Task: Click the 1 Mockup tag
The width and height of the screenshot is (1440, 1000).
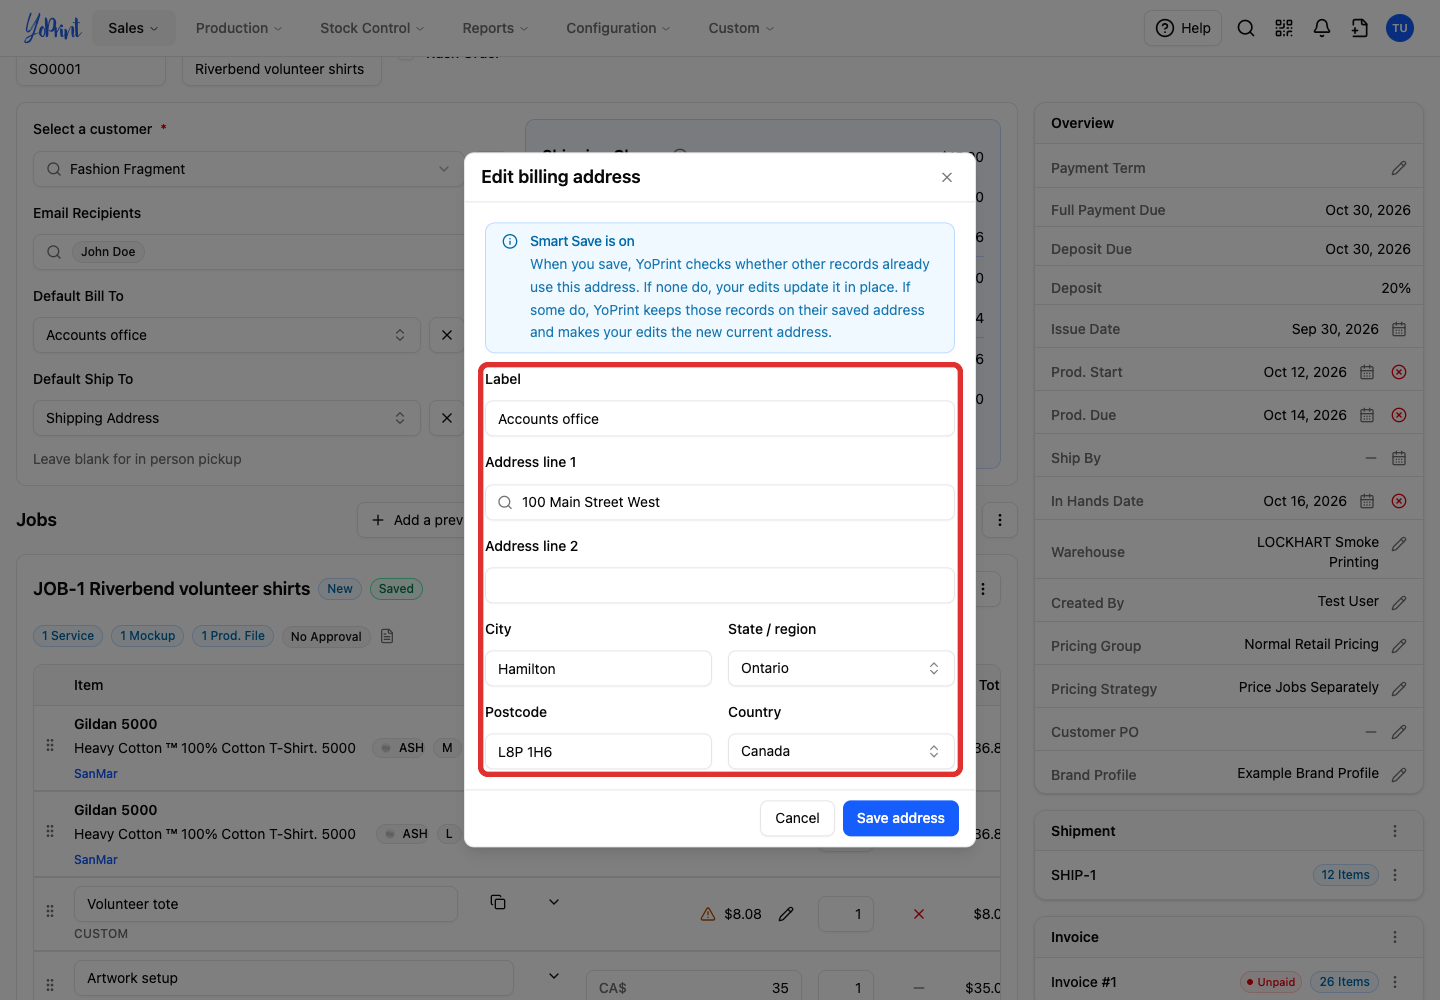Action: point(148,636)
